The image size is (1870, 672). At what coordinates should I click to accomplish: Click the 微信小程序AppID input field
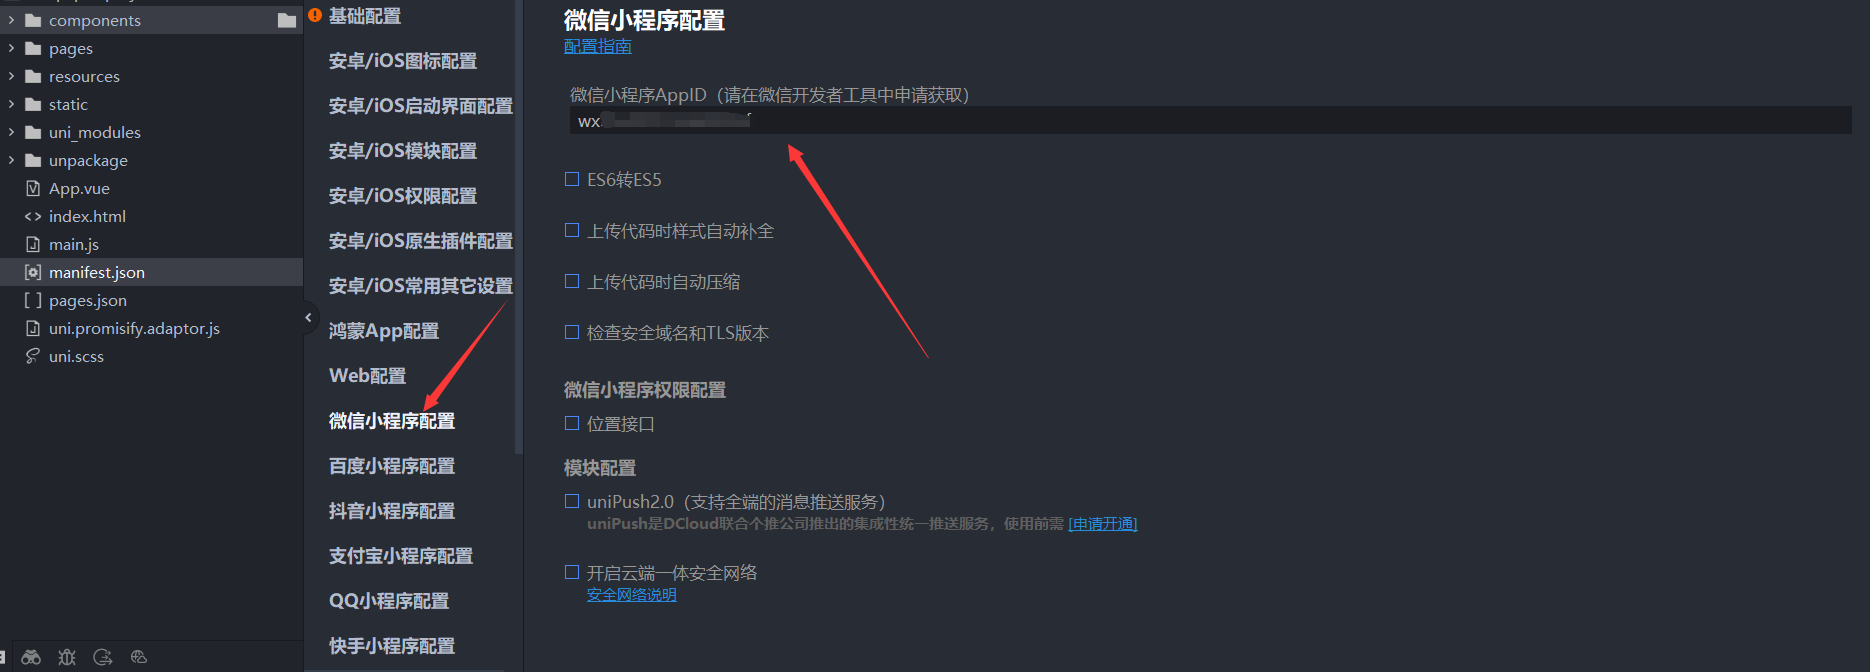pos(1210,121)
